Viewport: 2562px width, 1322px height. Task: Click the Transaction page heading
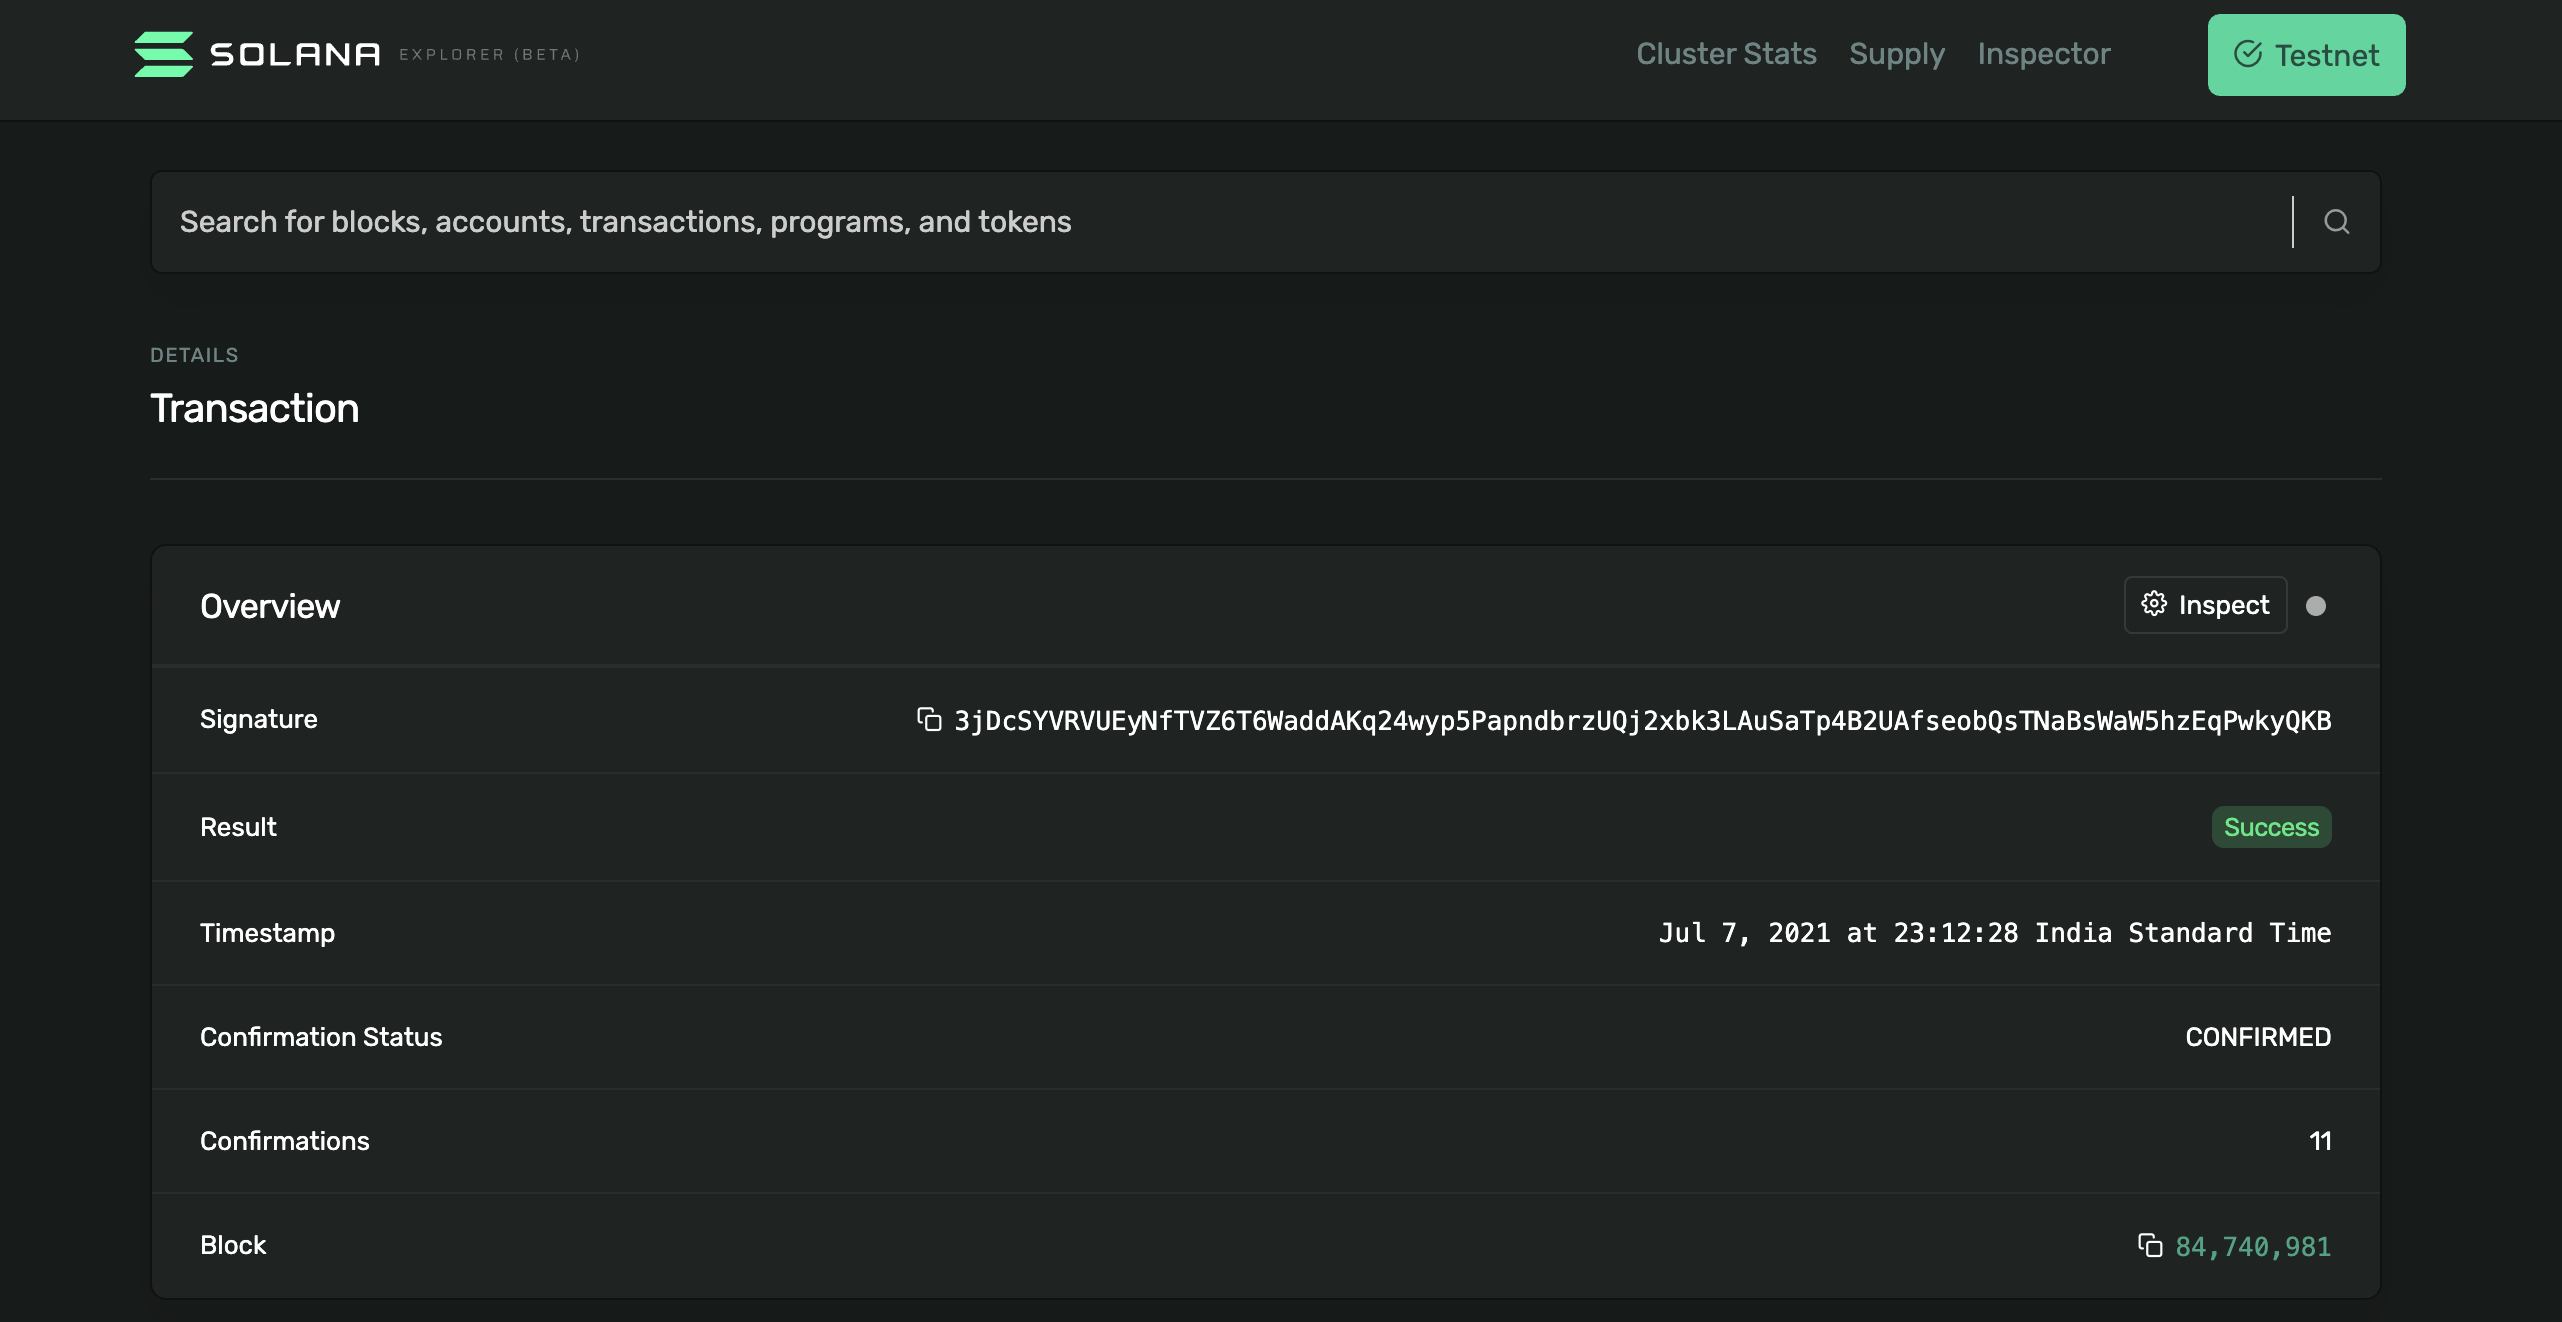click(255, 408)
